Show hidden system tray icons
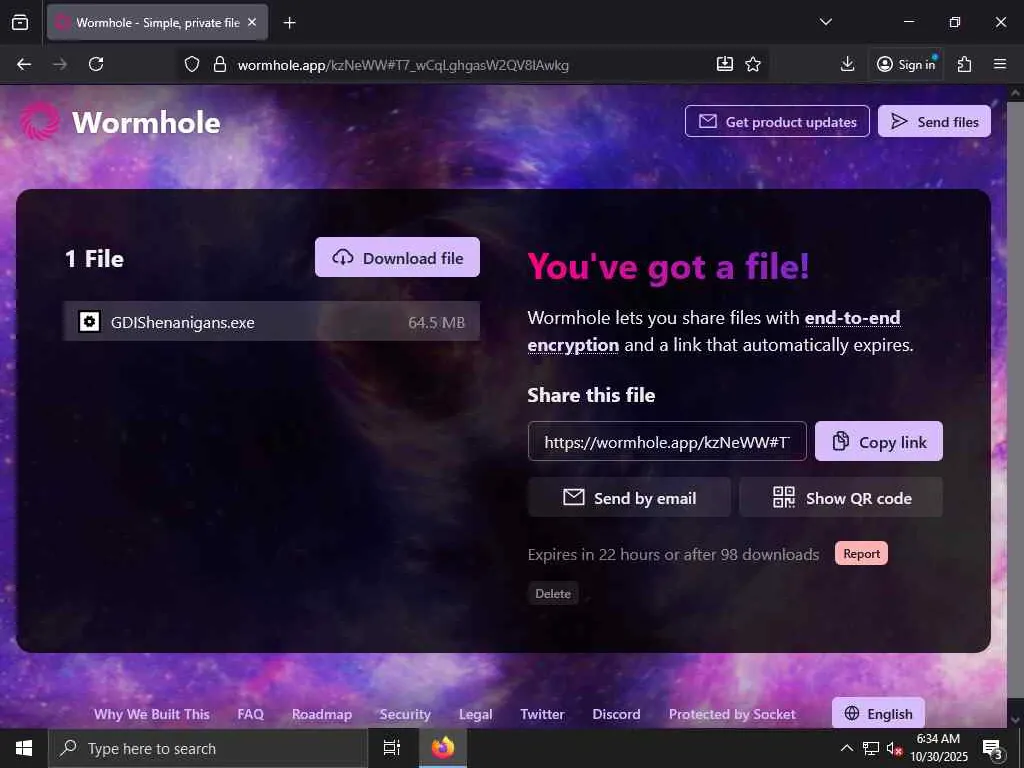The image size is (1024, 768). 846,748
